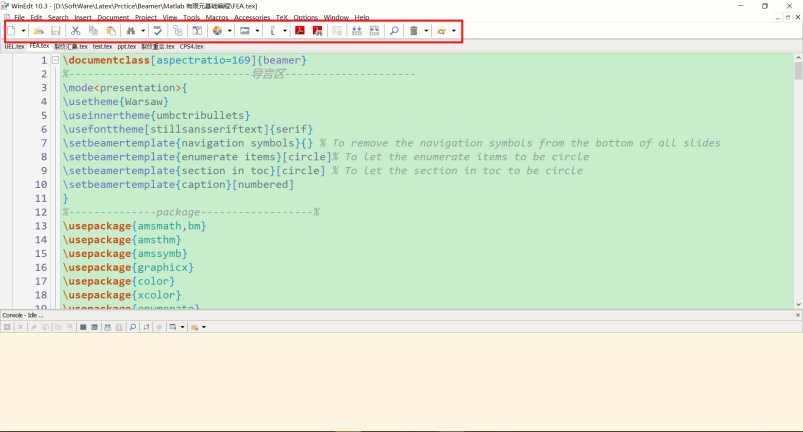Click the TeXify icon in the toolbar
This screenshot has width=803, height=432.
[273, 31]
